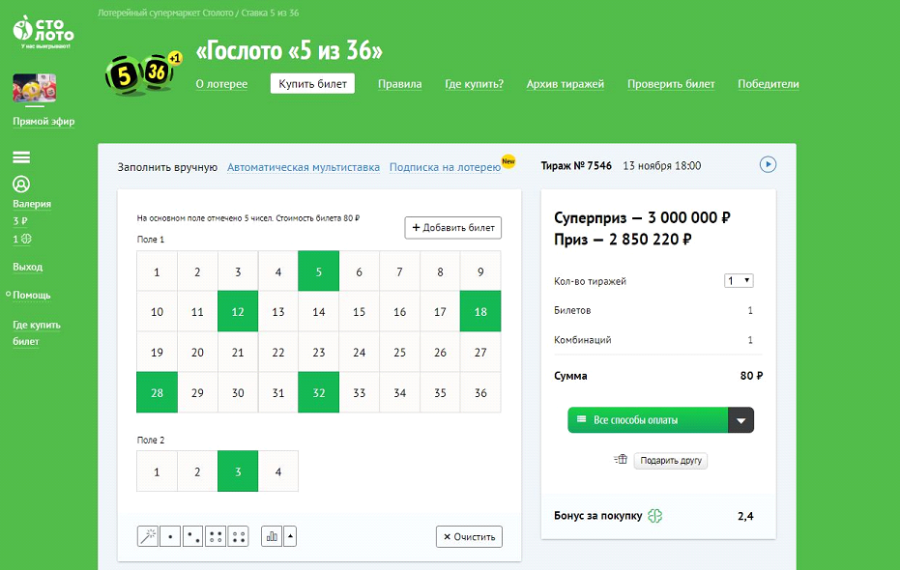Click the 5 из 36 lottery balls logo

pyautogui.click(x=142, y=74)
